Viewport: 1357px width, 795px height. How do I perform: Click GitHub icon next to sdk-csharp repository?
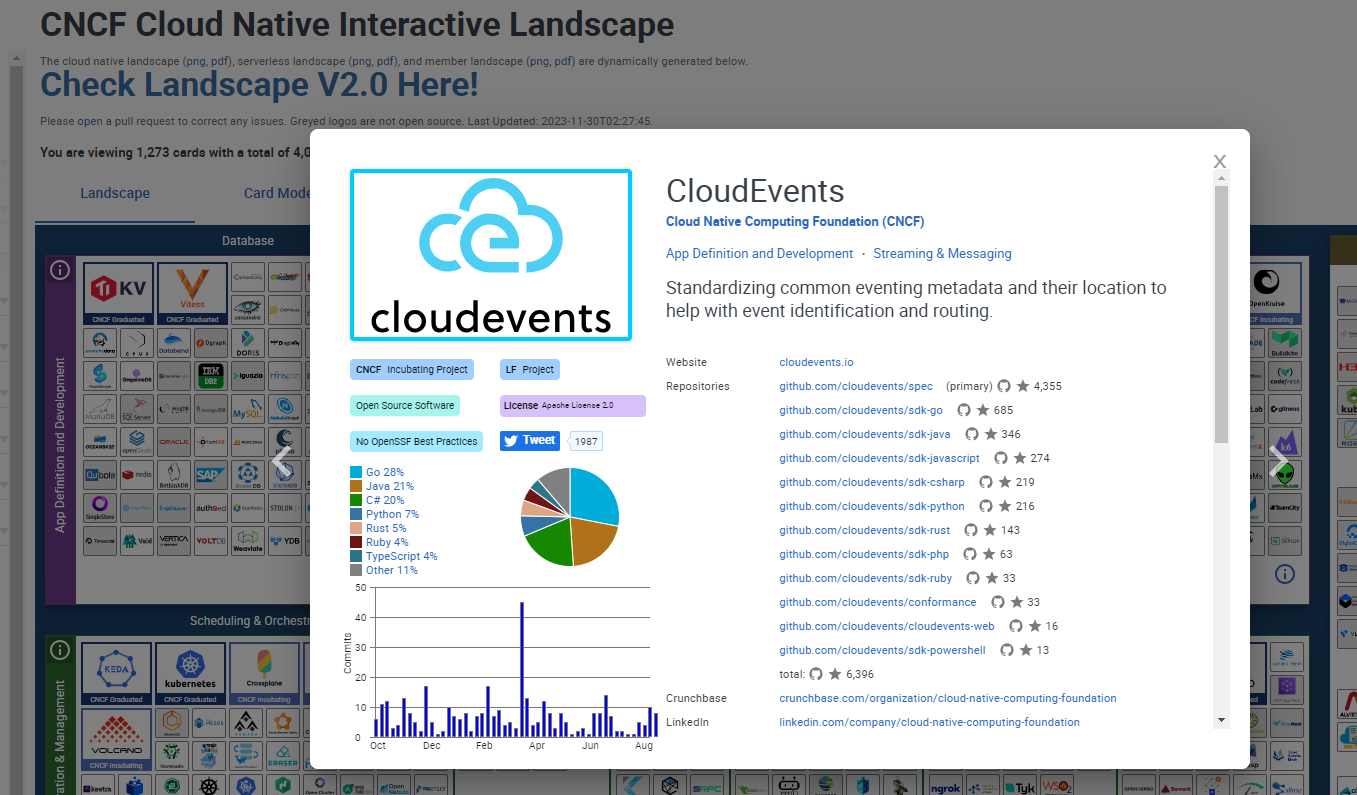tap(986, 482)
